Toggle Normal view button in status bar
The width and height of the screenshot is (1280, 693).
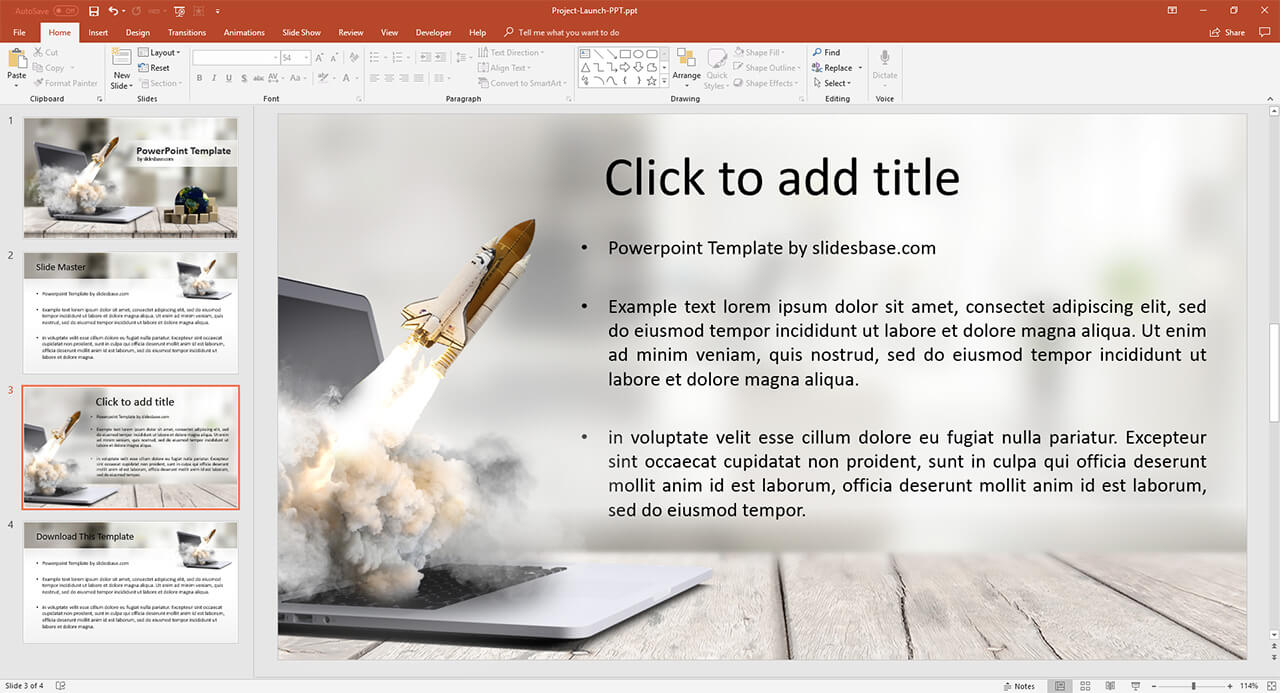pos(1060,686)
